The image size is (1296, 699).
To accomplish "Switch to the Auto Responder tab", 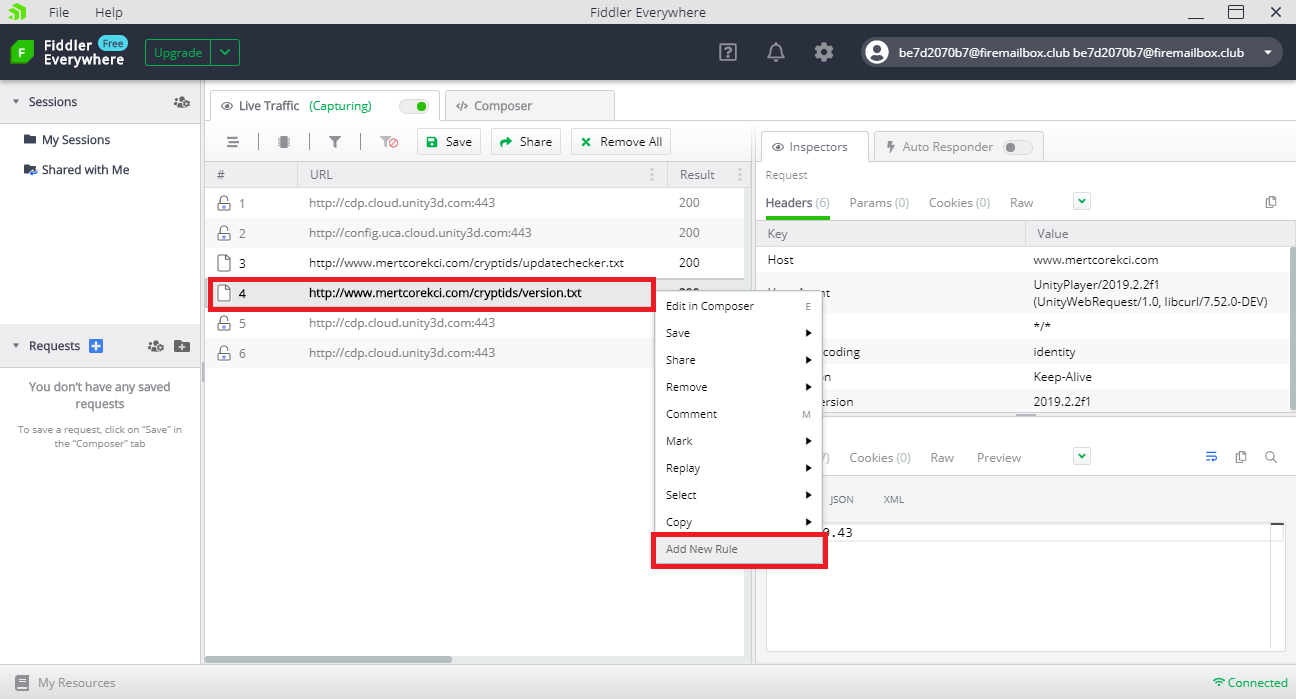I will tap(958, 147).
